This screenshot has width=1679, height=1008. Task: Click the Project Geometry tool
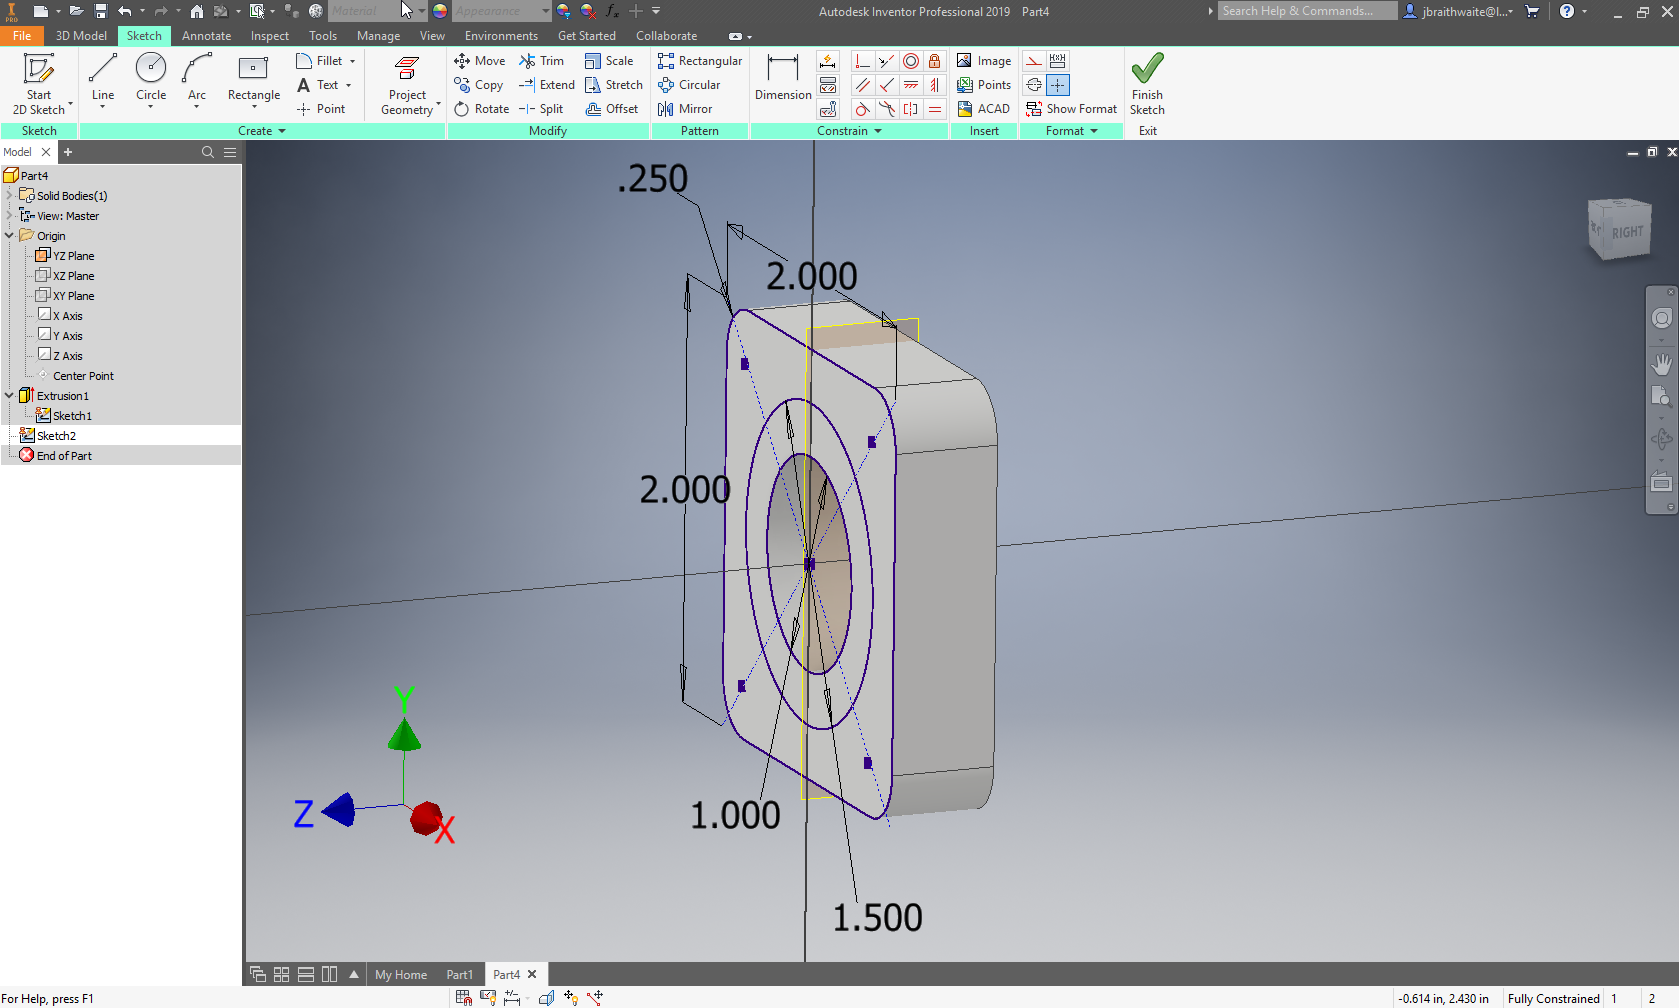[408, 84]
